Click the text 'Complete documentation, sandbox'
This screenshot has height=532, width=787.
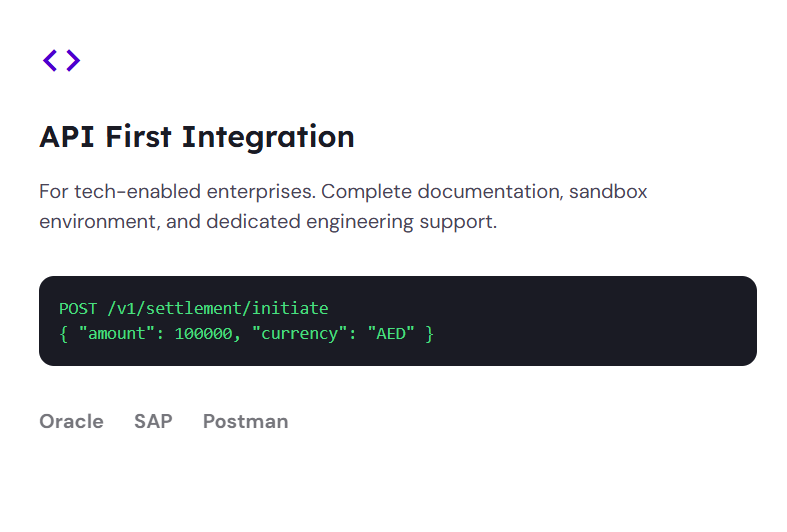tap(484, 192)
